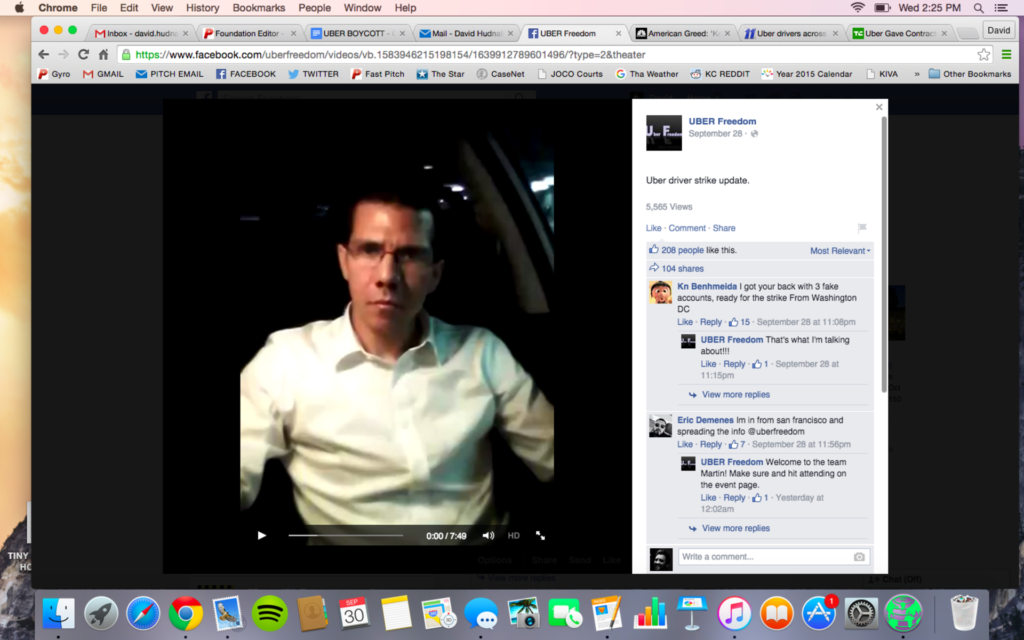The width and height of the screenshot is (1024, 640).
Task: Open Eric Demenes's profile link
Action: click(x=705, y=421)
